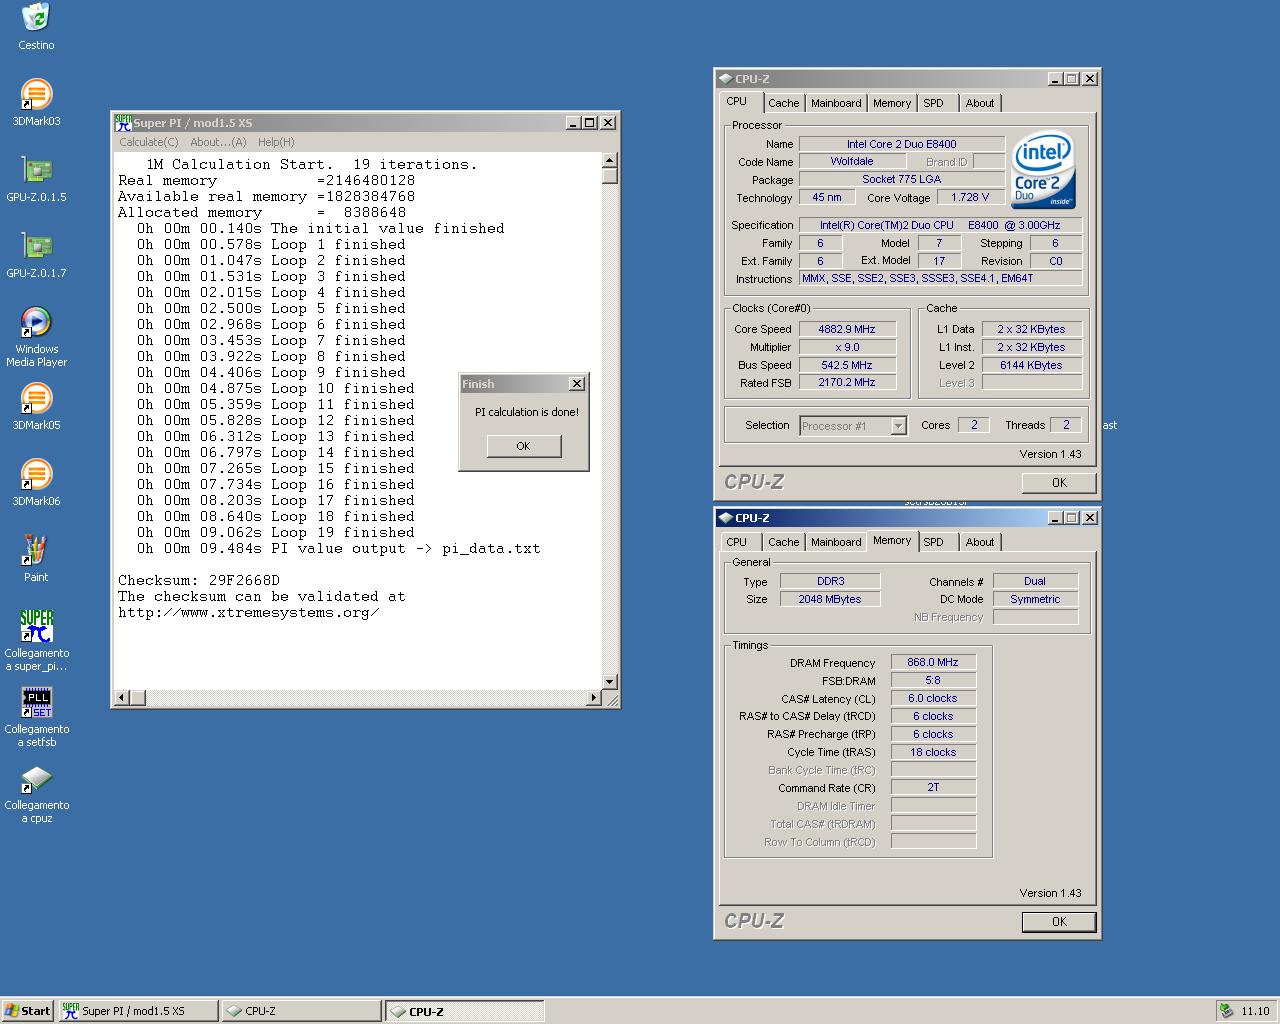The width and height of the screenshot is (1280, 1024).
Task: Click the Name field Intel Core 2 Duo E8400
Action: 902,144
